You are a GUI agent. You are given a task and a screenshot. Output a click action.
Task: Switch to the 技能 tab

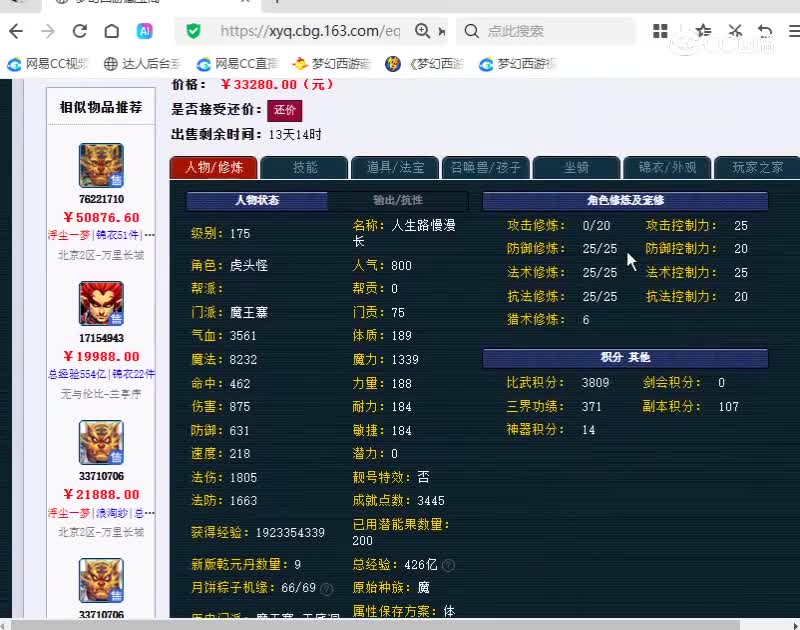(305, 167)
